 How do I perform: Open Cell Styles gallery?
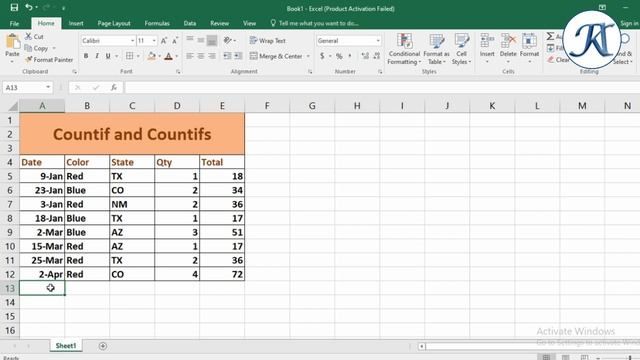point(462,49)
